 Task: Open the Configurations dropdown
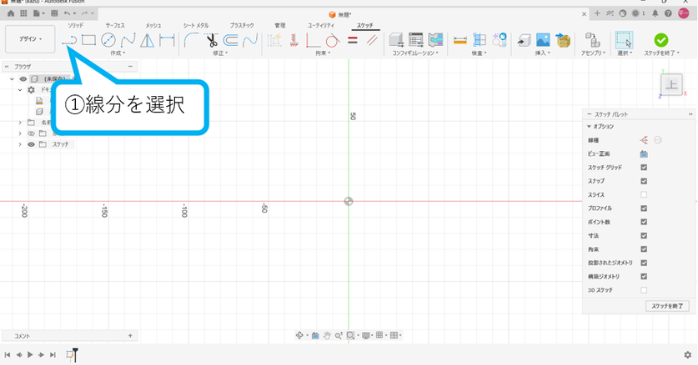point(415,53)
